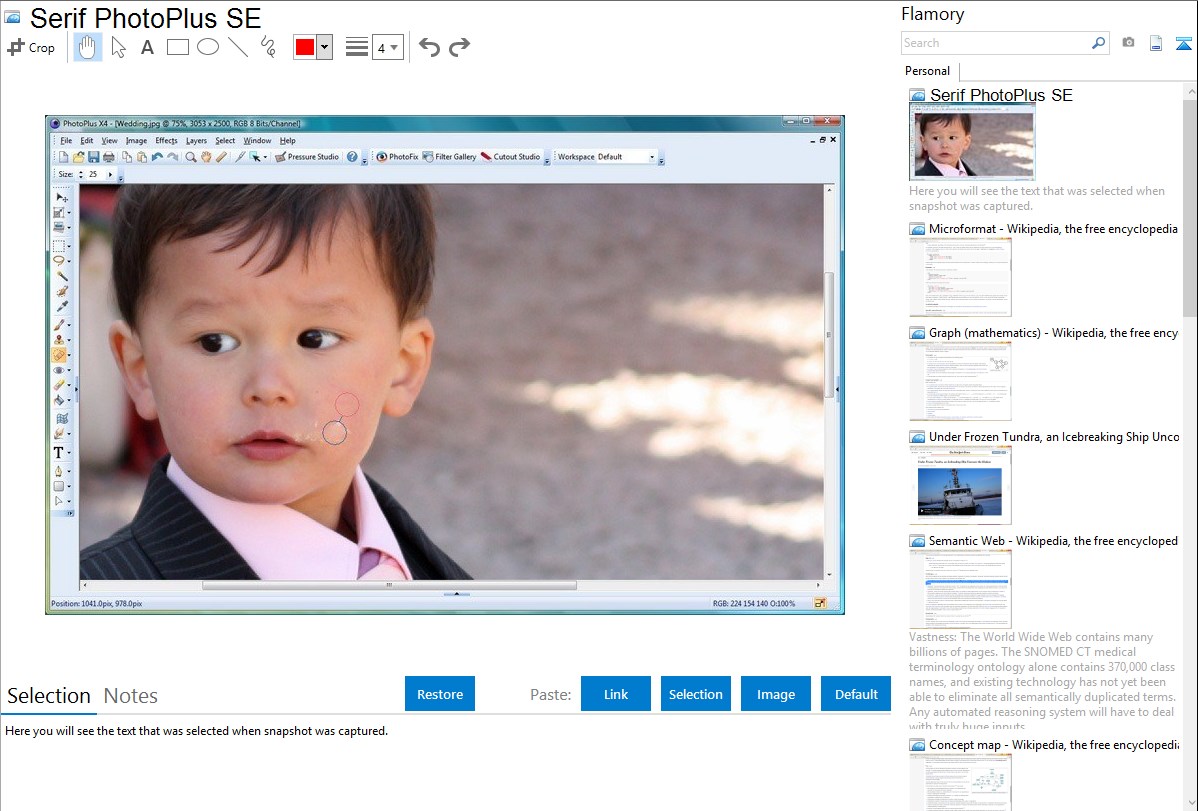Undo the last annotation
This screenshot has height=811, width=1198.
[429, 47]
